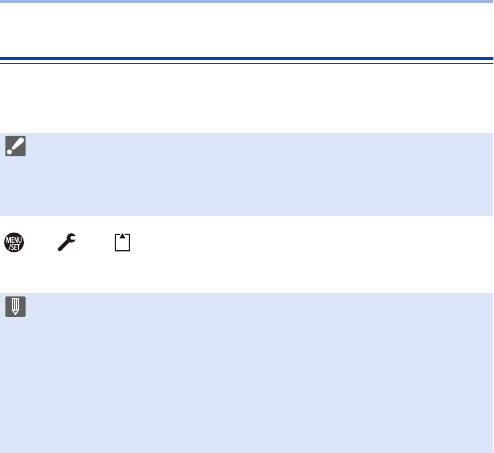
Task: Click inside the lower pencil note box
Action: (x=247, y=373)
